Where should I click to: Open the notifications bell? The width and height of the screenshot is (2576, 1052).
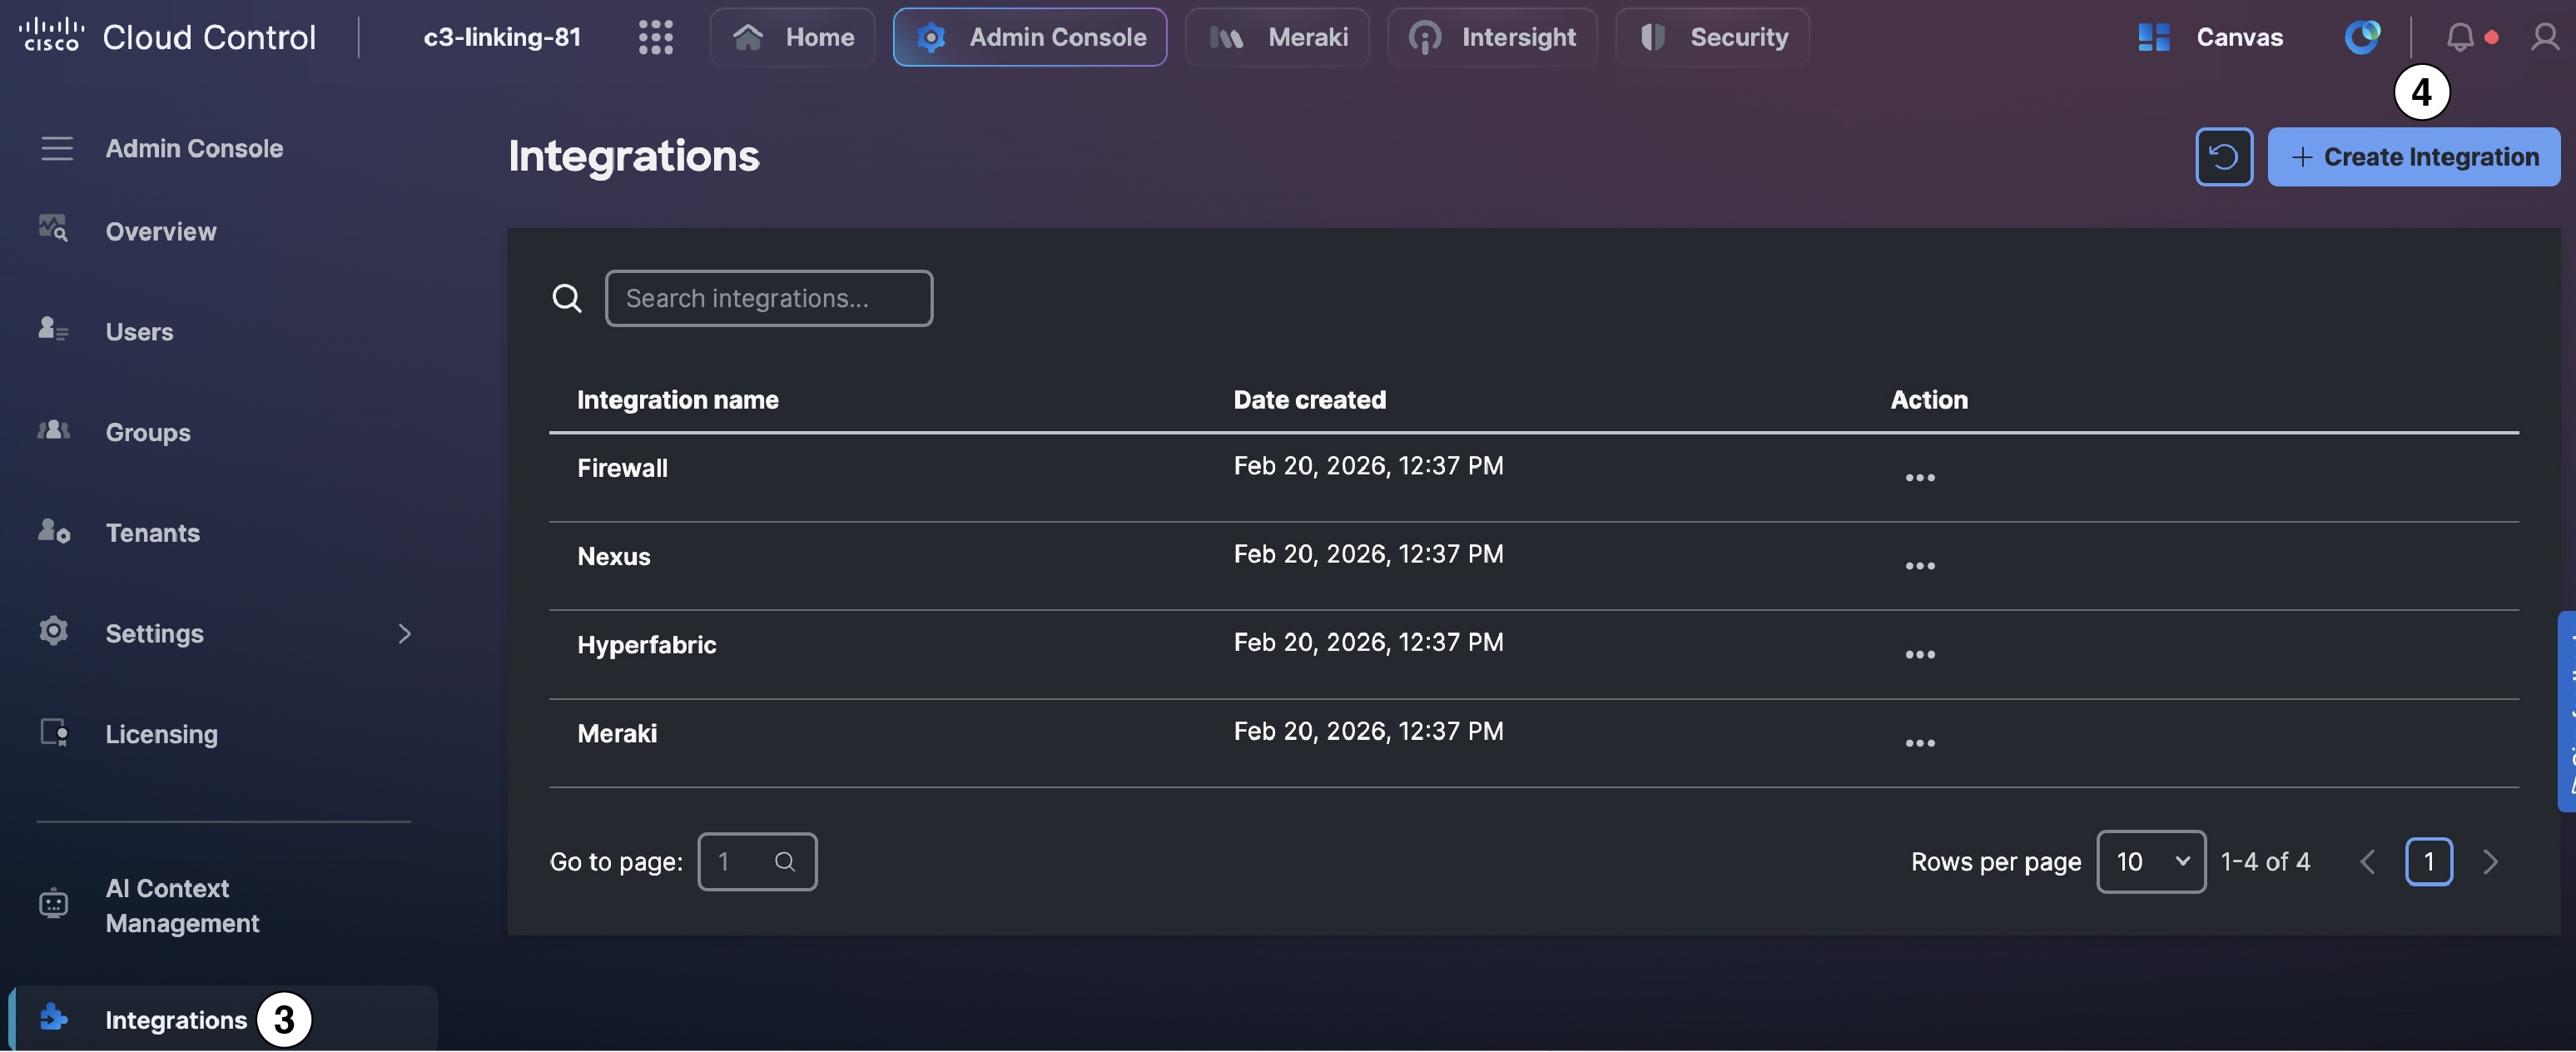(2460, 37)
